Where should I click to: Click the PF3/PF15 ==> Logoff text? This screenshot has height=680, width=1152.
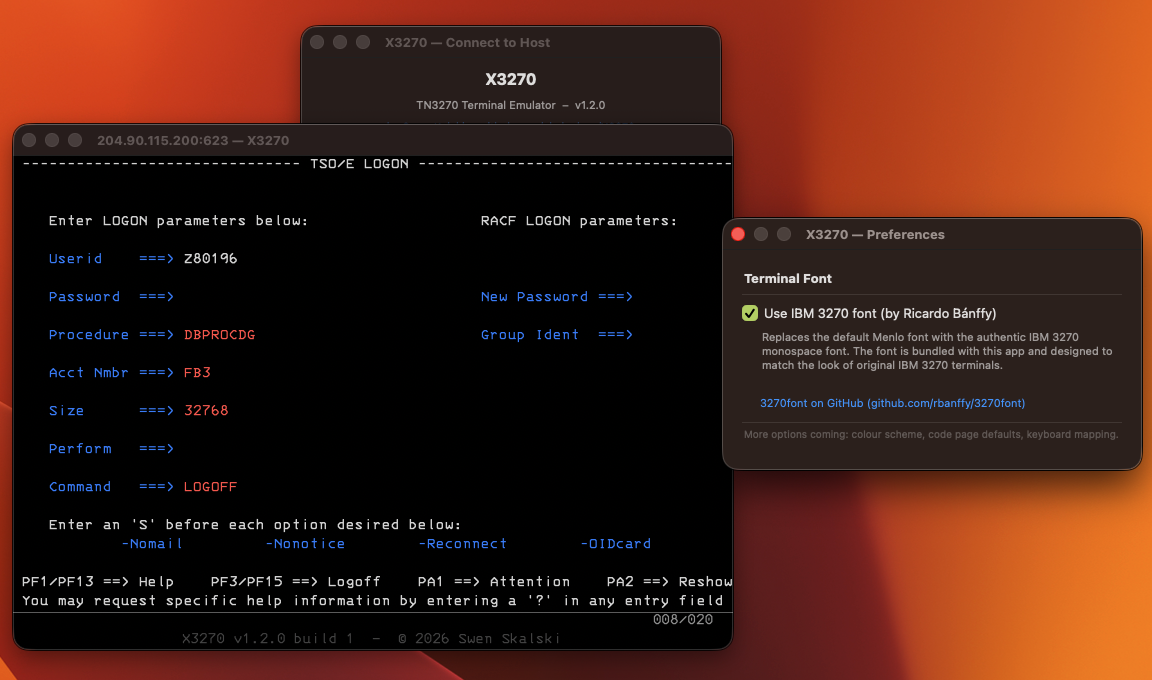click(295, 582)
